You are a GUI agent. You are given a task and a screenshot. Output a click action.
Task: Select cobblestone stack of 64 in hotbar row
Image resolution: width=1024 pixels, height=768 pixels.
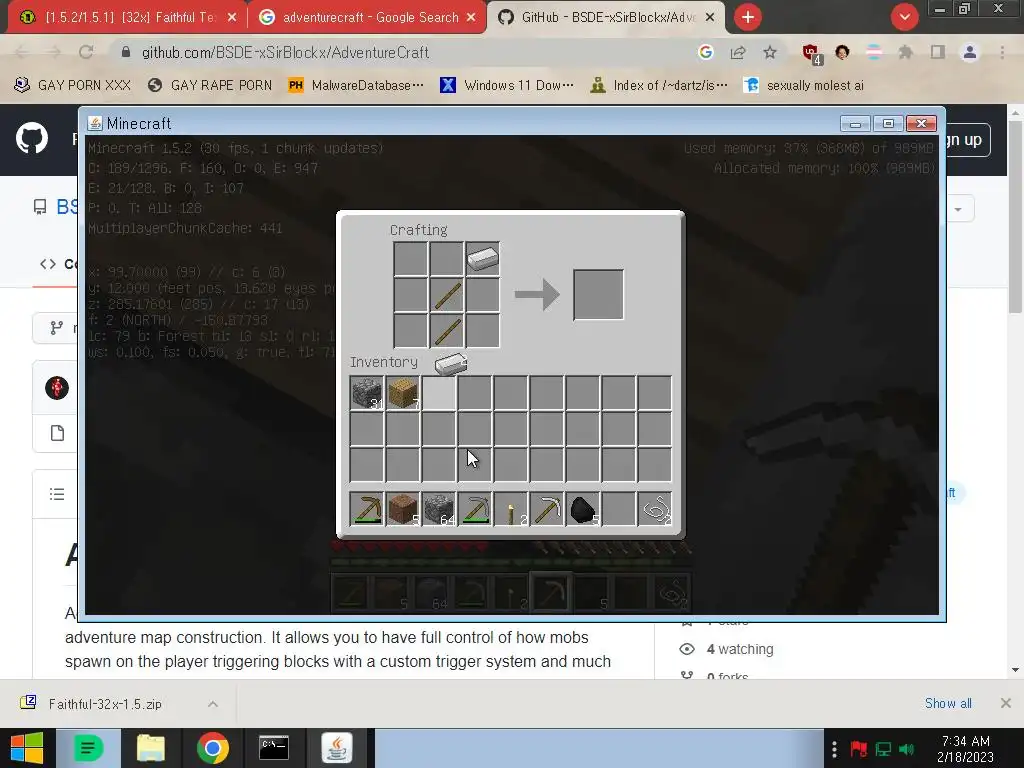point(438,509)
